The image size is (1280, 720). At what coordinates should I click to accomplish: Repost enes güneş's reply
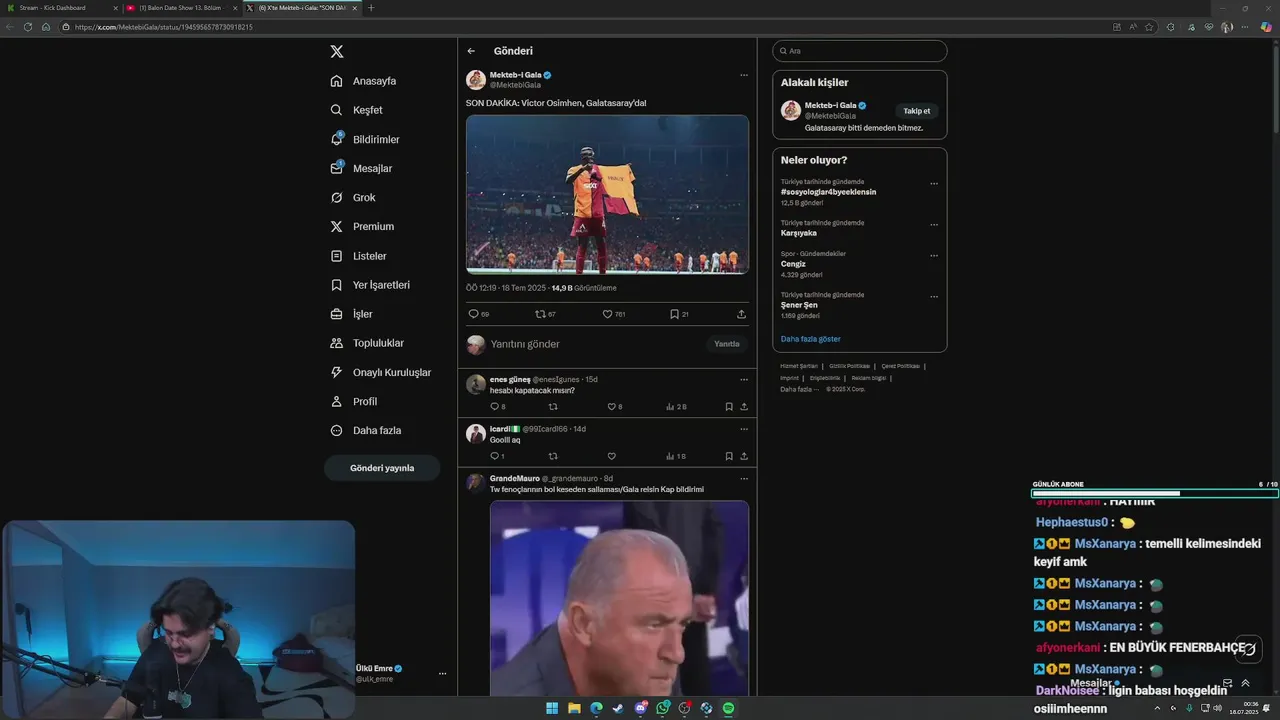[x=553, y=407]
